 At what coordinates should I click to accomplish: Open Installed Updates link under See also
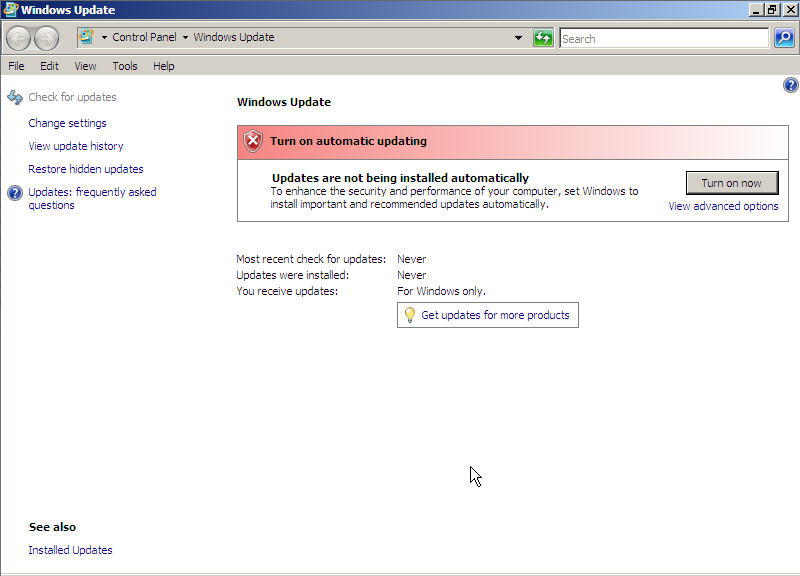coord(70,550)
